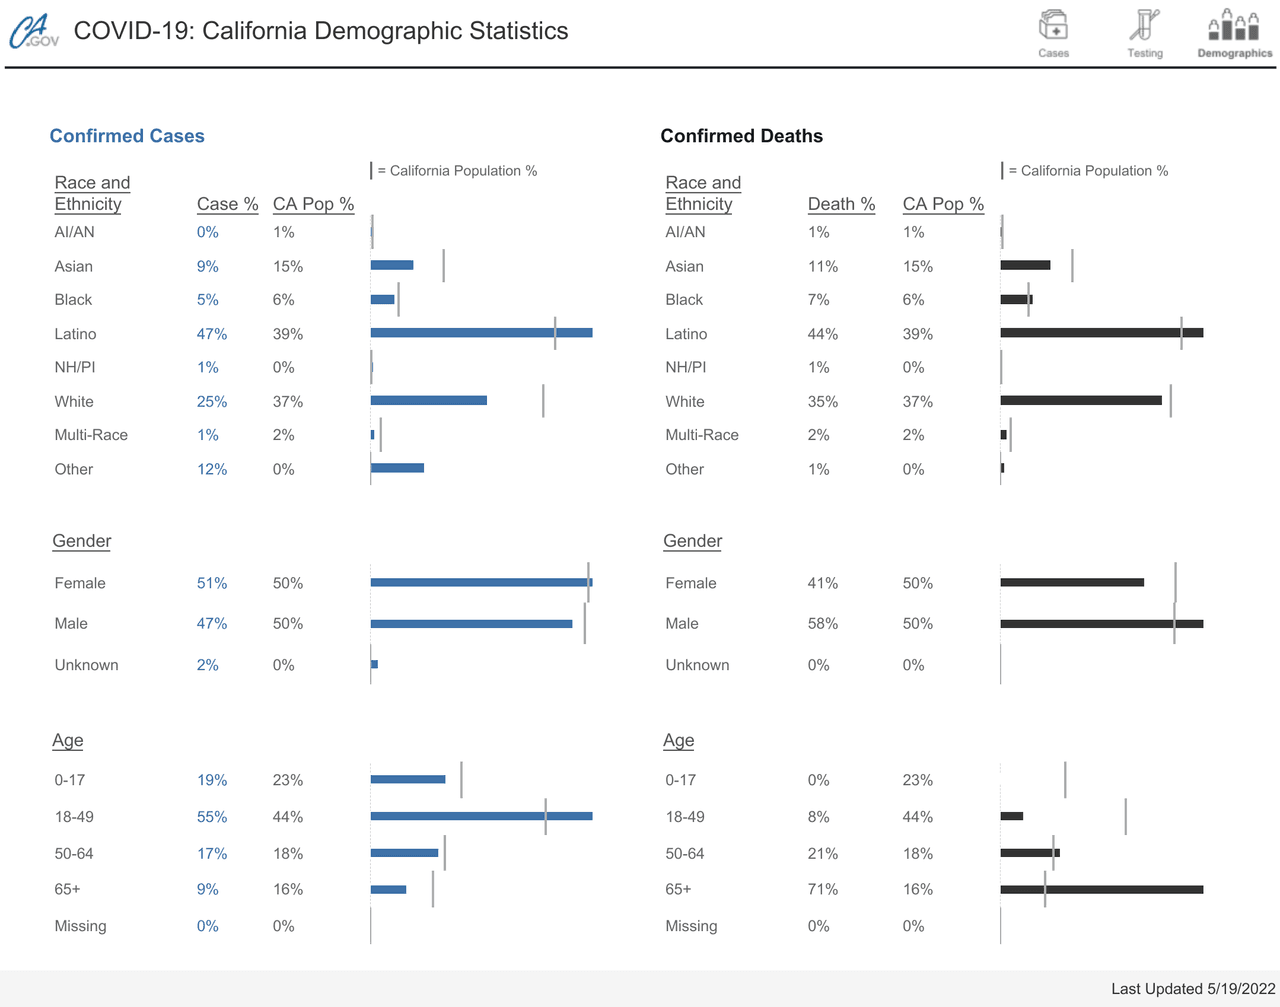1280x1007 pixels.
Task: Click the Gender header under Confirmed Cases
Action: coord(82,541)
